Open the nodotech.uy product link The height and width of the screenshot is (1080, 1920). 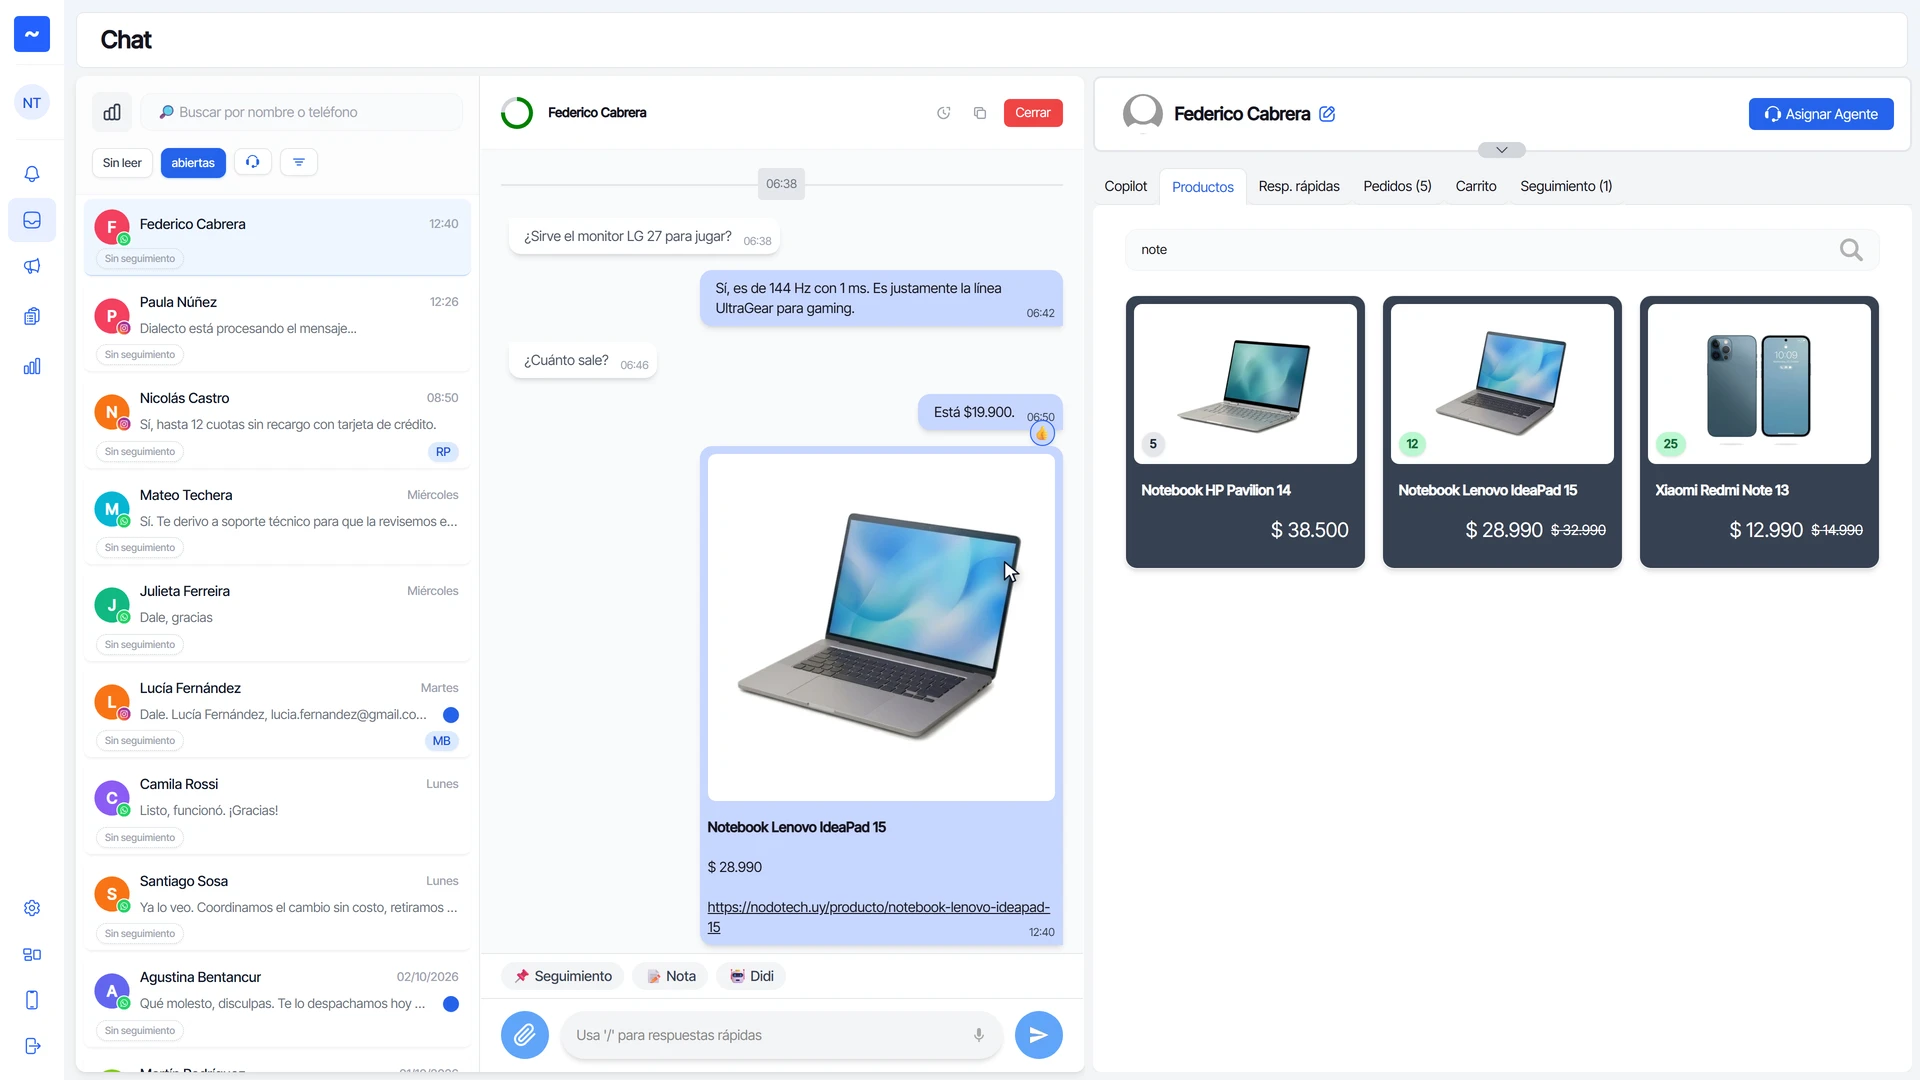[878, 917]
